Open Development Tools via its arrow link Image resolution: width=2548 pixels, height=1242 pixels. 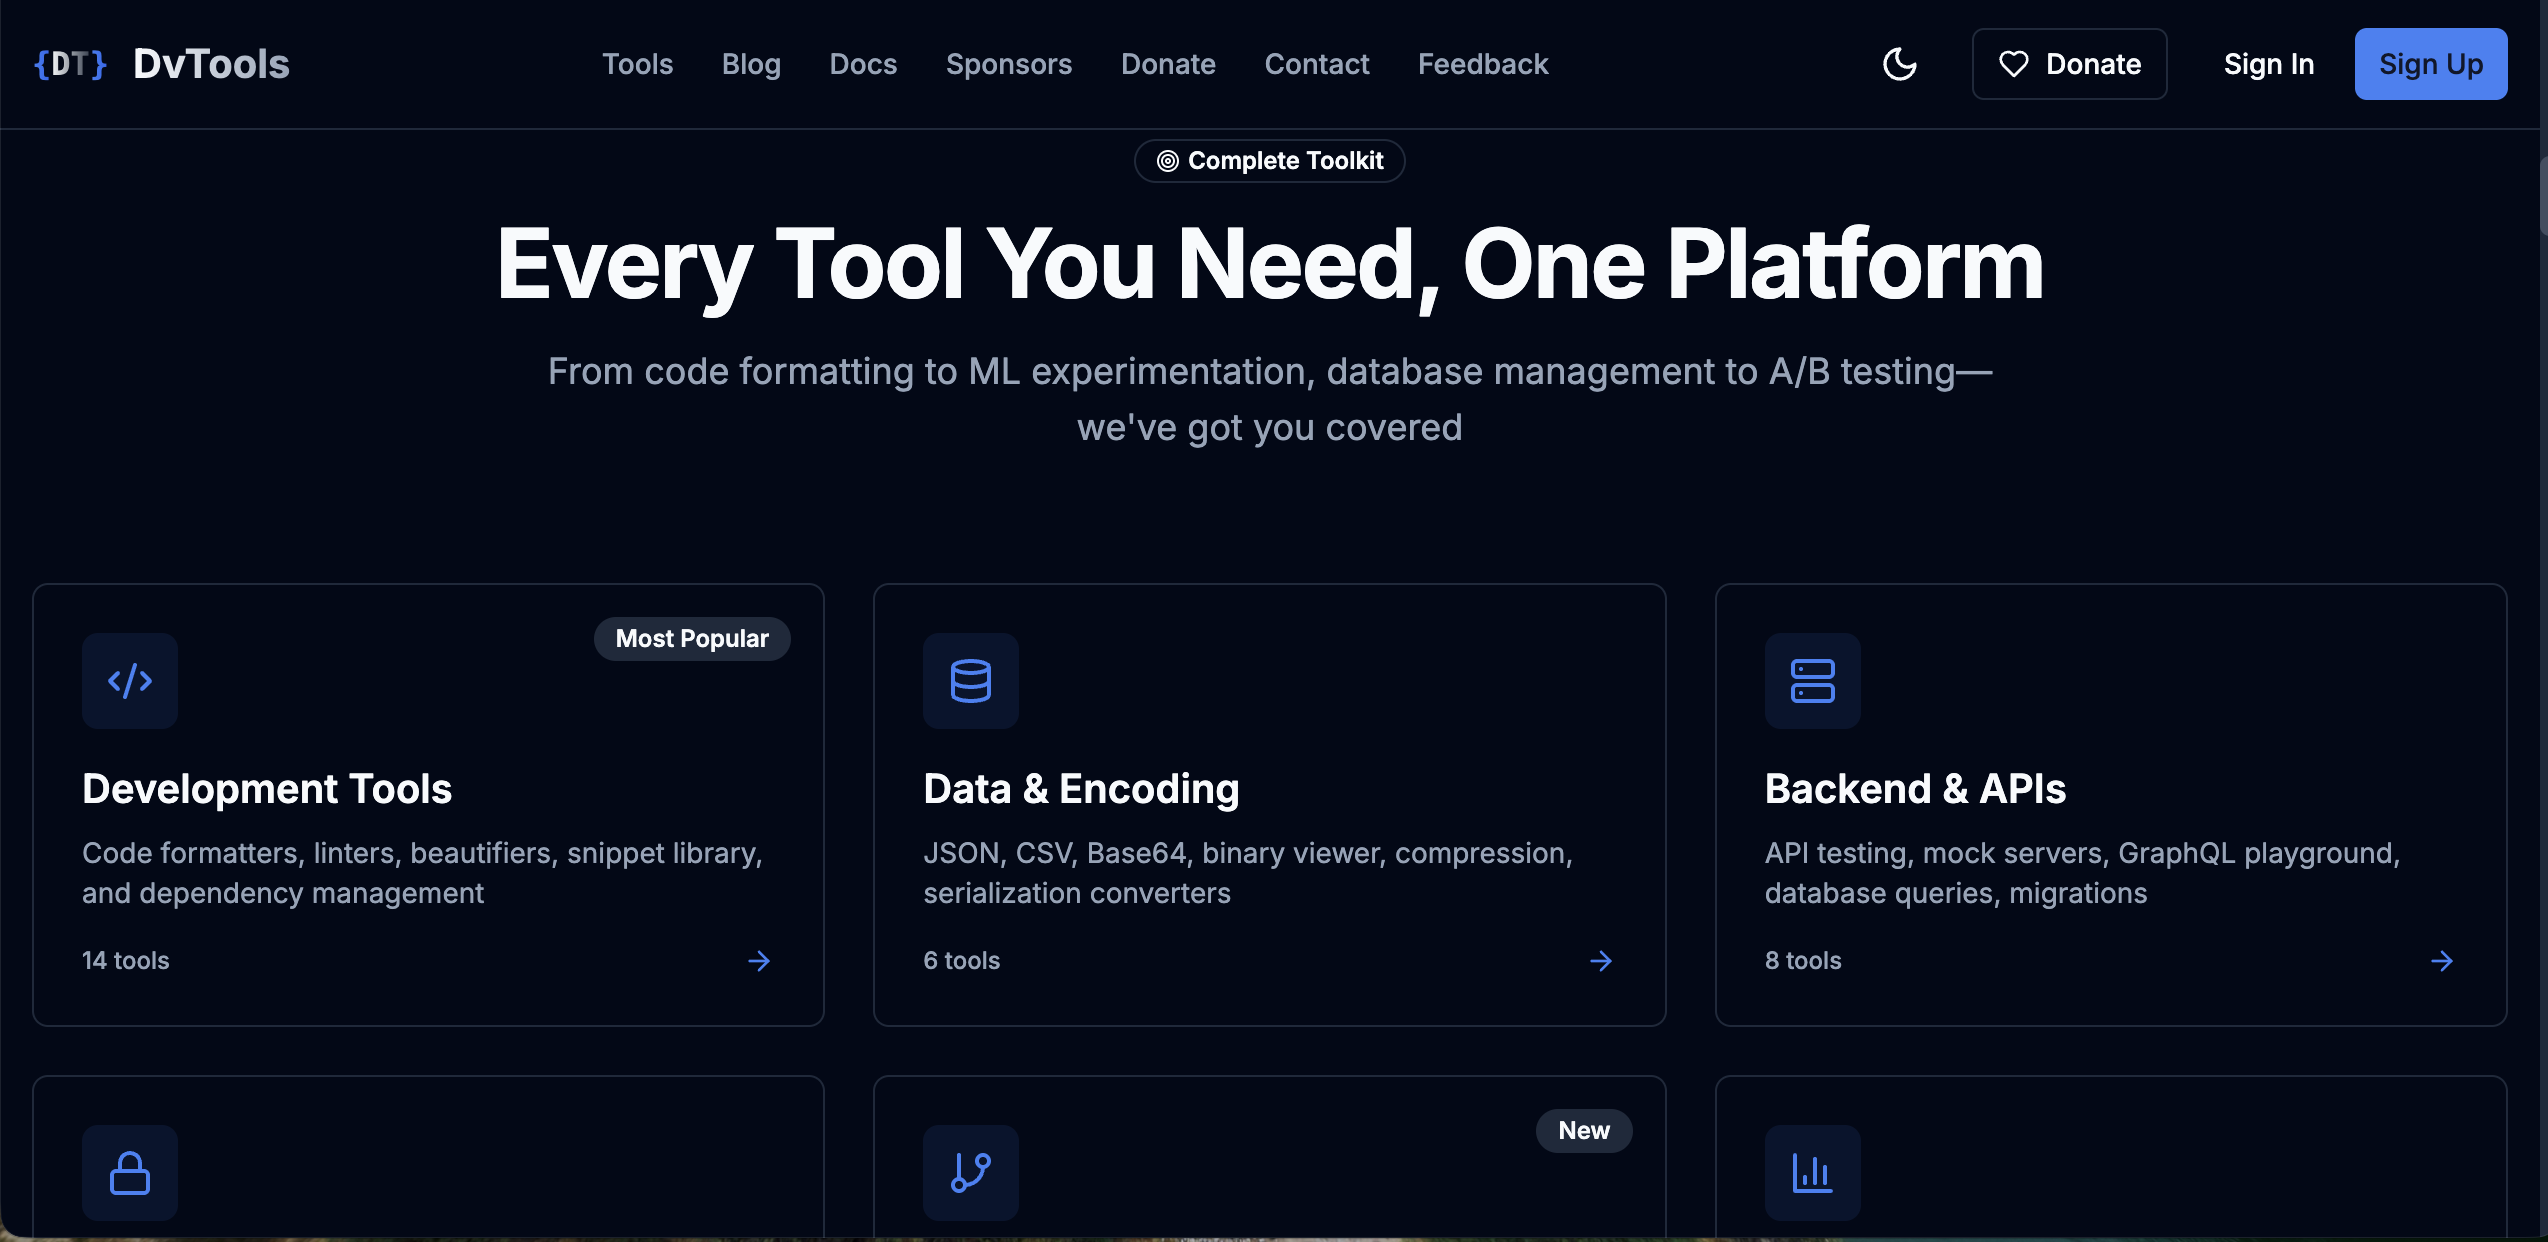(x=758, y=960)
